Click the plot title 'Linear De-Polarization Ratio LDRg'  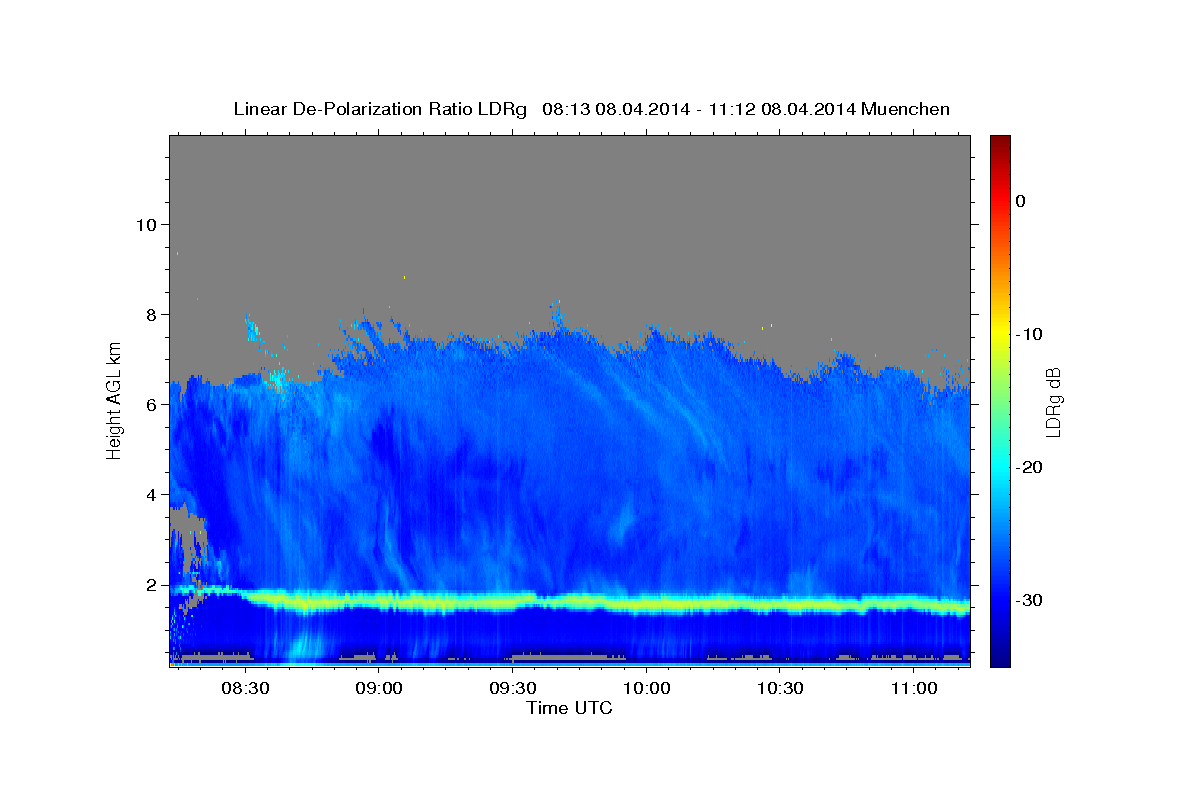379,109
